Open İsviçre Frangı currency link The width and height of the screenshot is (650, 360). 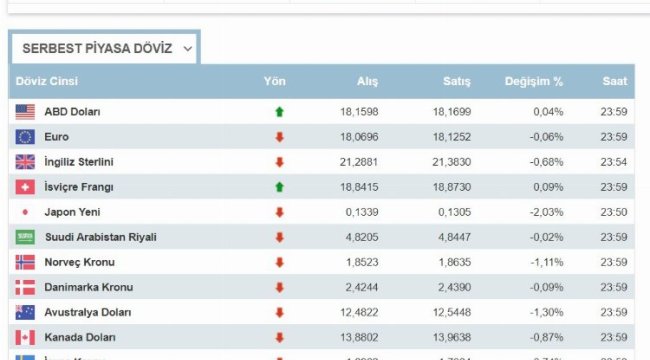tap(79, 187)
